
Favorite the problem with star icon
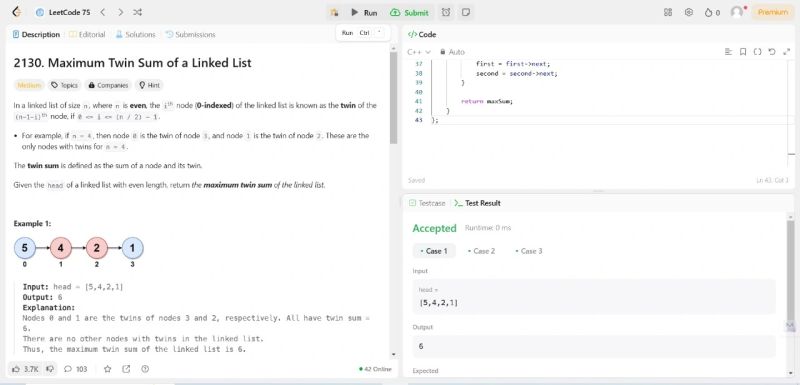107,369
